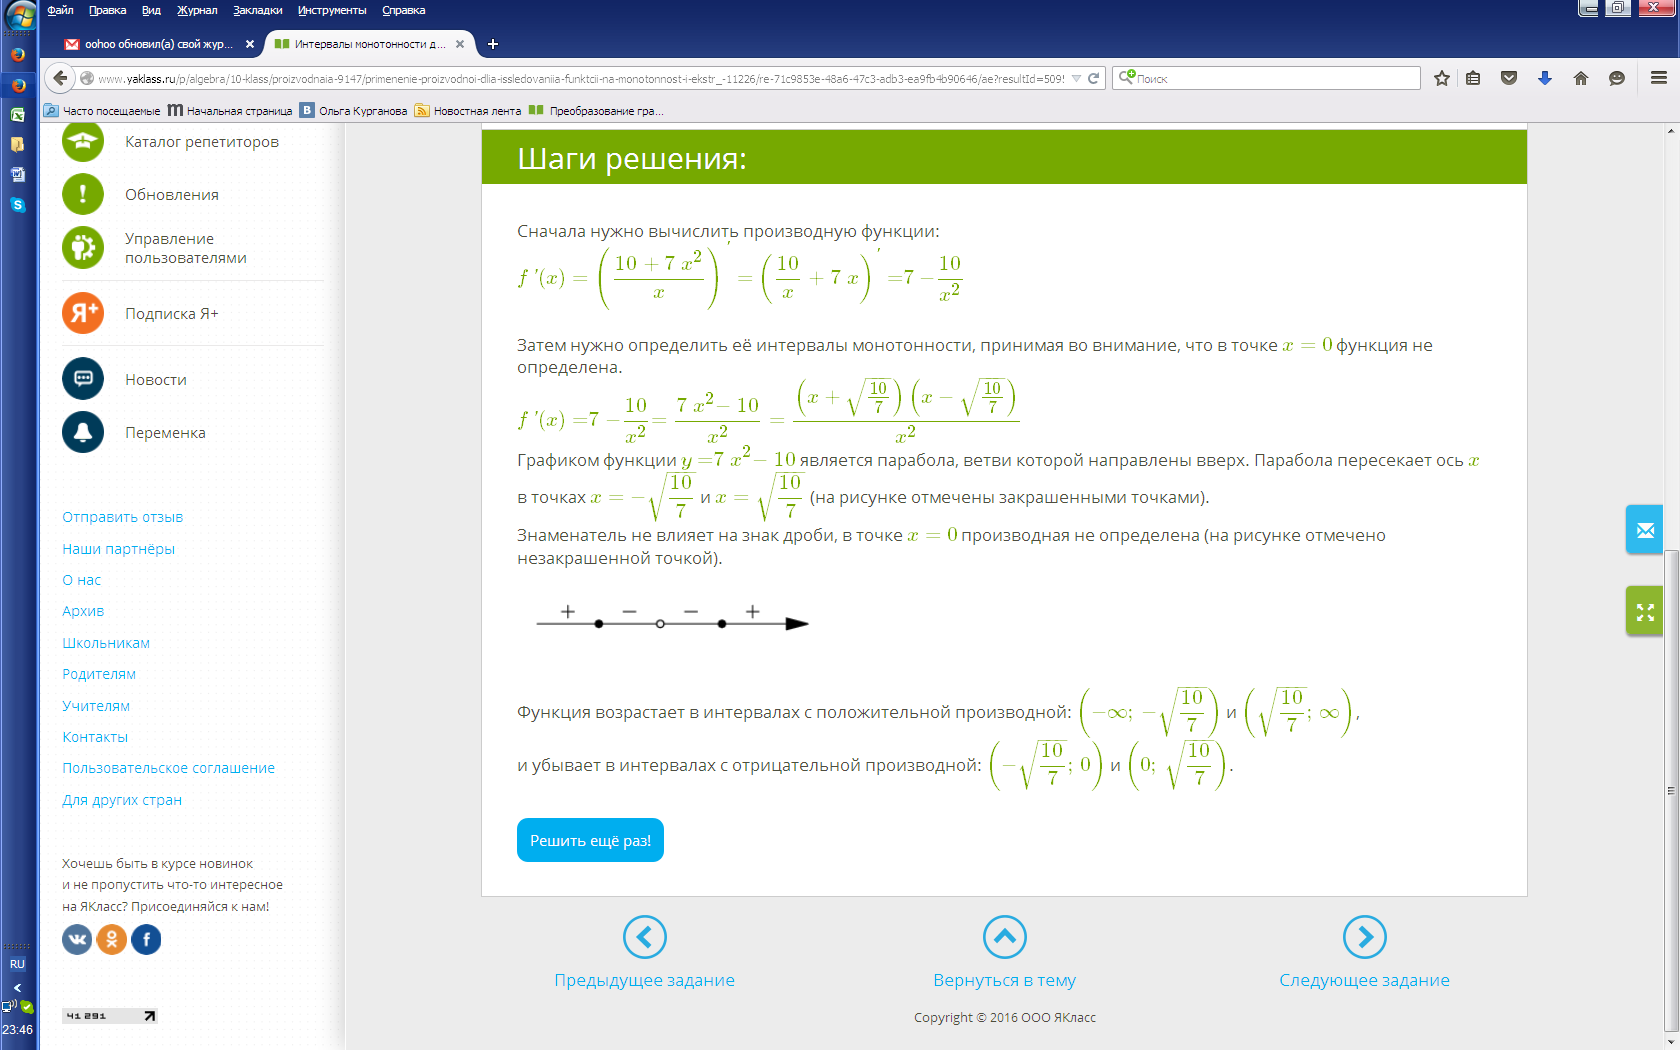The image size is (1680, 1050).
Task: Open the 'Учителям' sidebar link
Action: click(96, 706)
